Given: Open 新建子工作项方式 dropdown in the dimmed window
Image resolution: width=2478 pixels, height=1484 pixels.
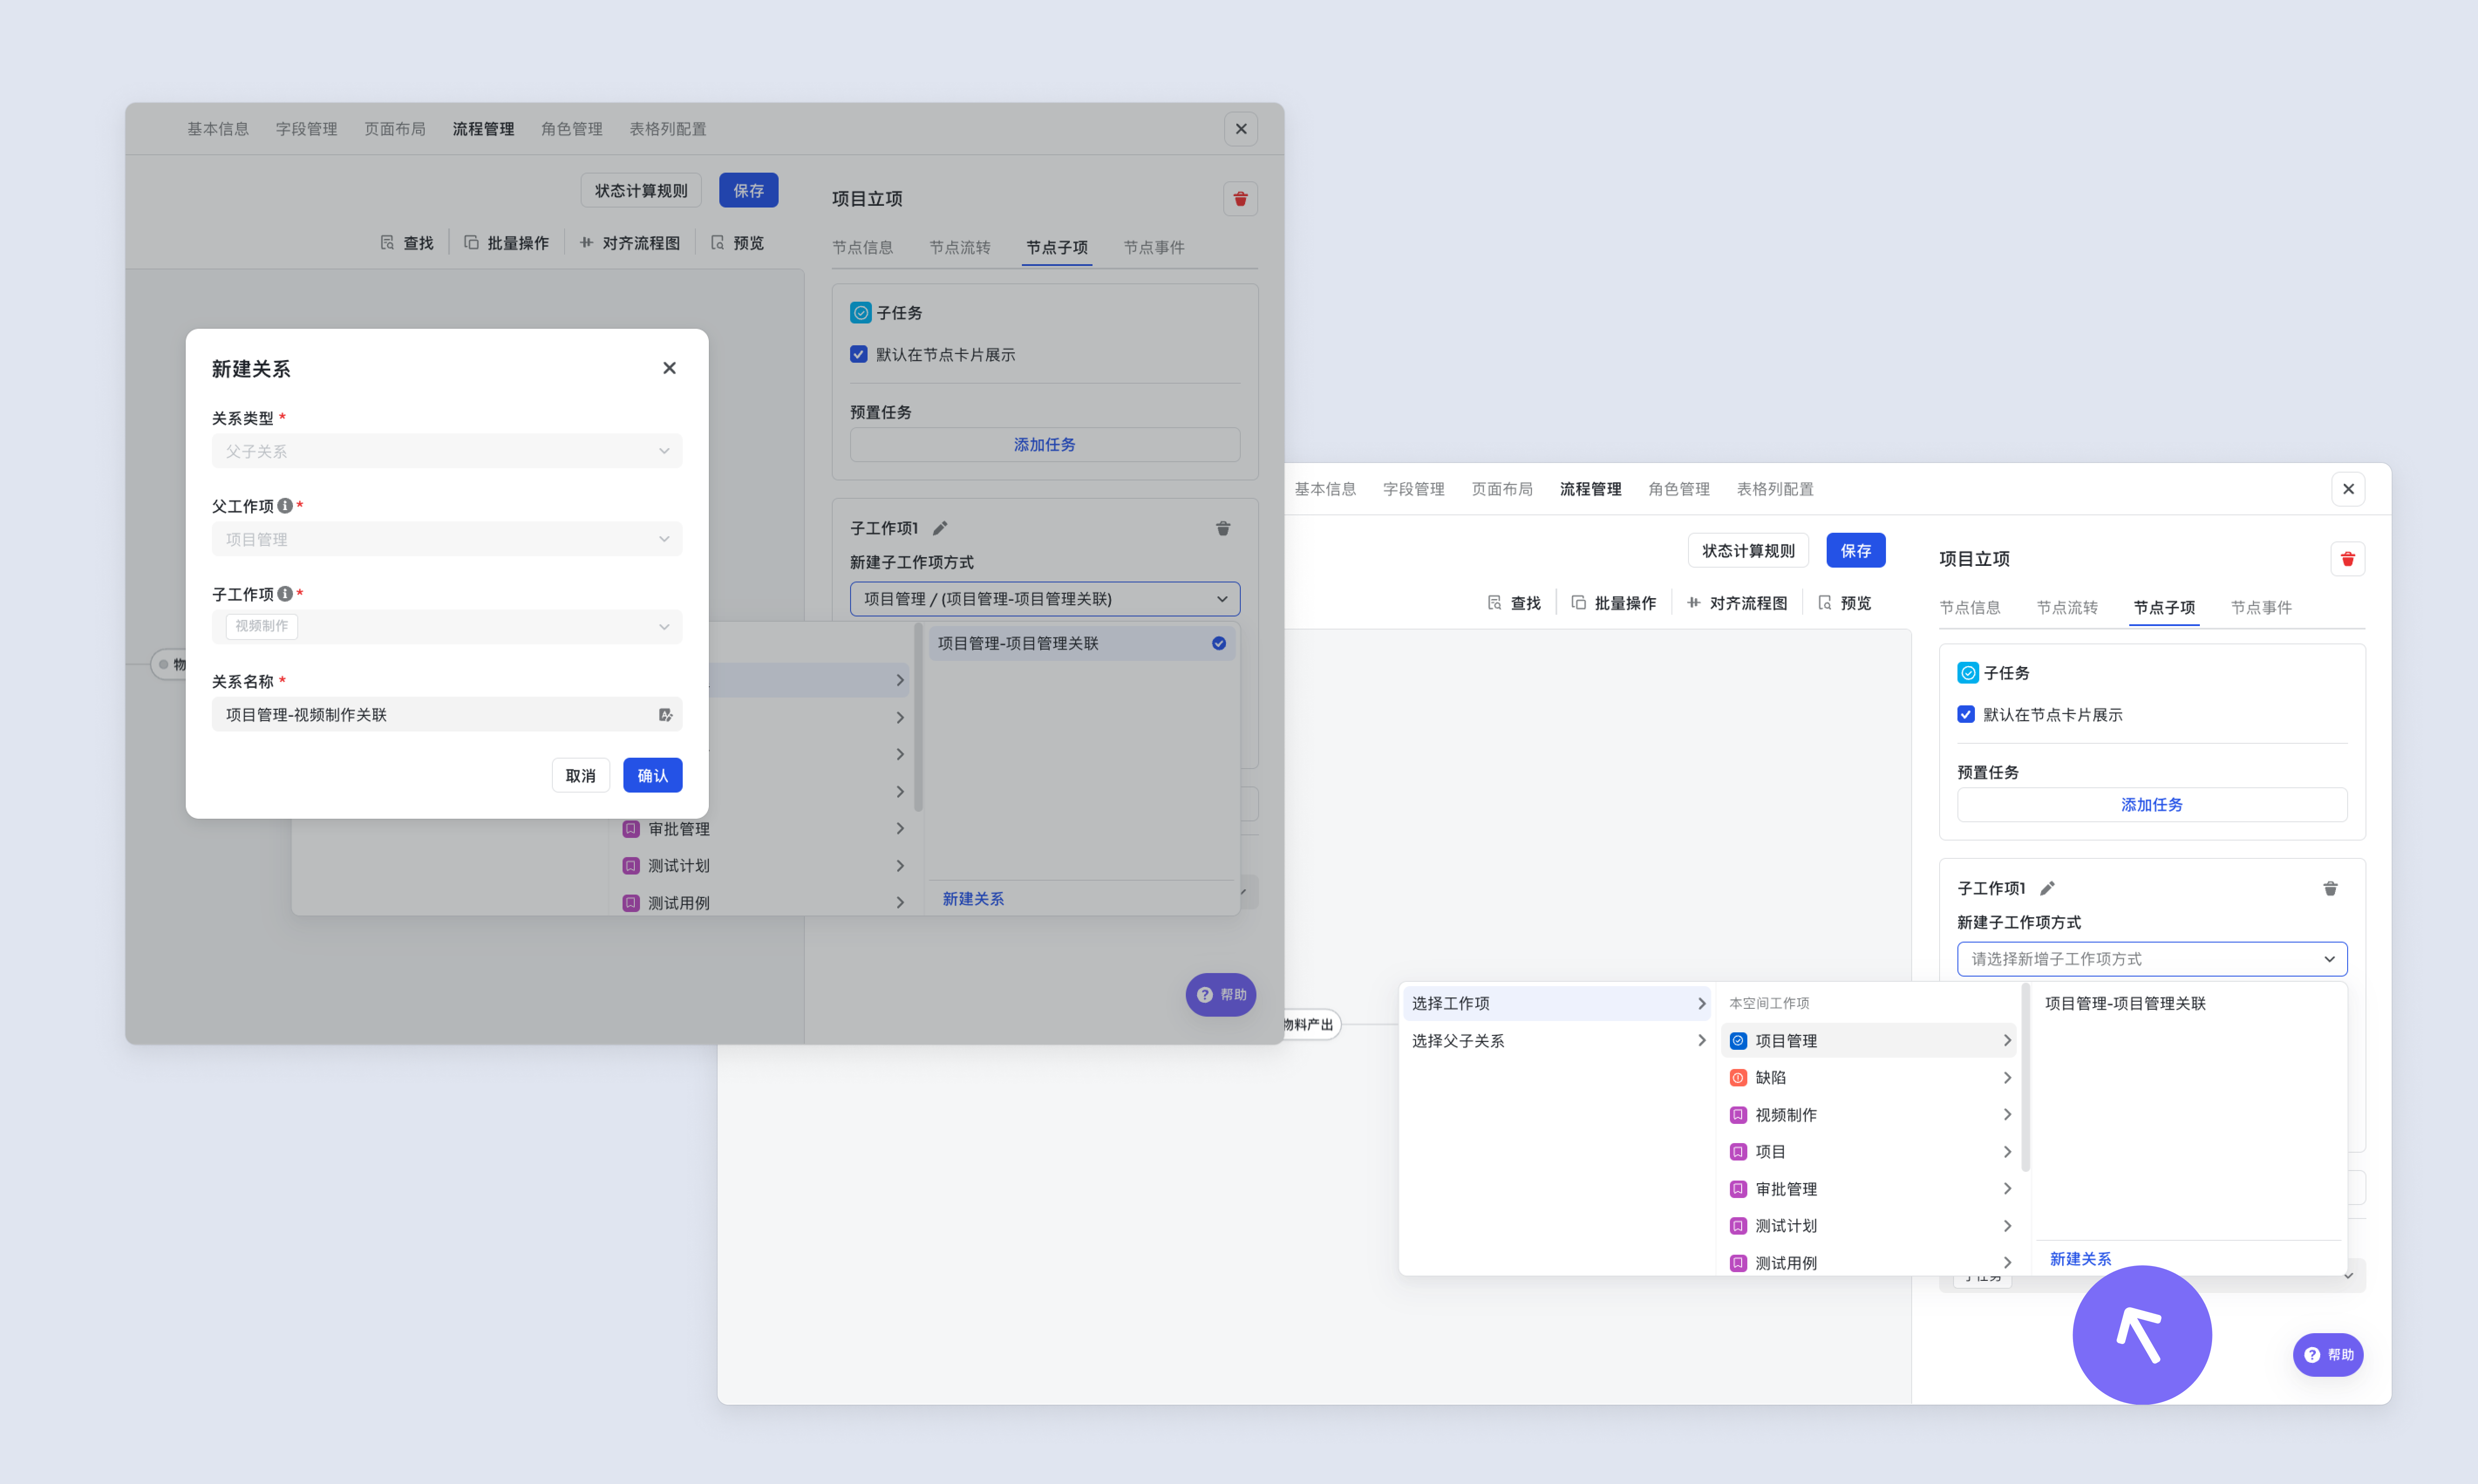Looking at the screenshot, I should click(x=1045, y=599).
